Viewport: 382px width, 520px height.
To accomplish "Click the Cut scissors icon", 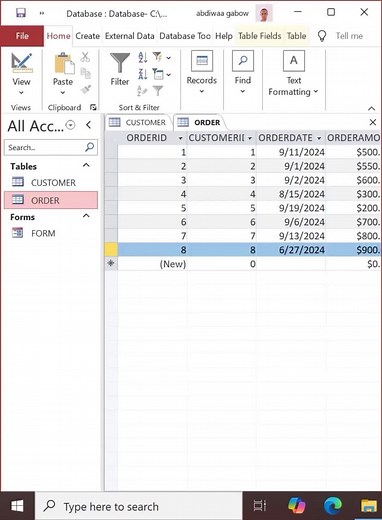I will 85,57.
